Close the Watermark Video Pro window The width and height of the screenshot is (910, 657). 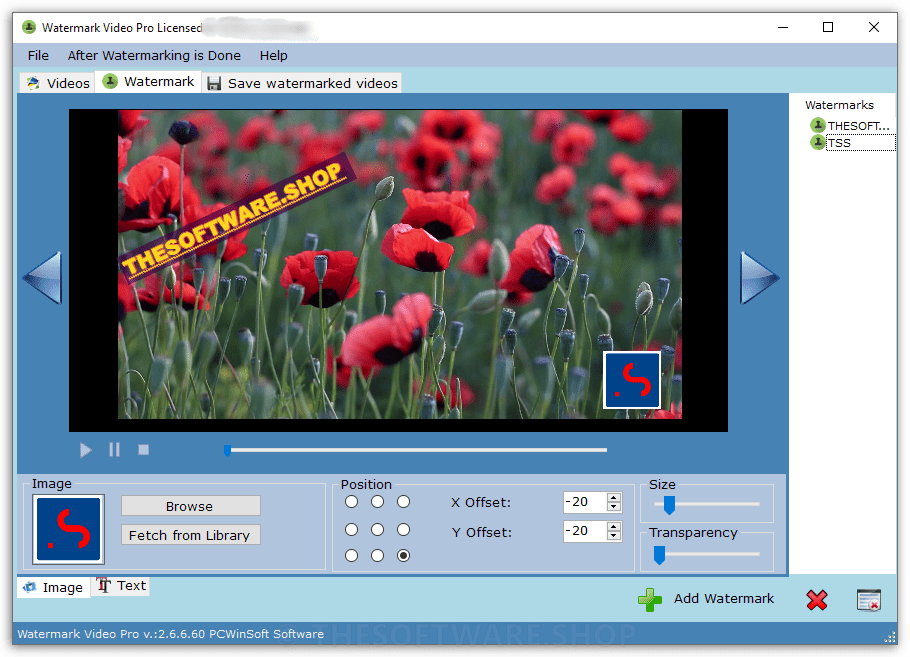874,27
